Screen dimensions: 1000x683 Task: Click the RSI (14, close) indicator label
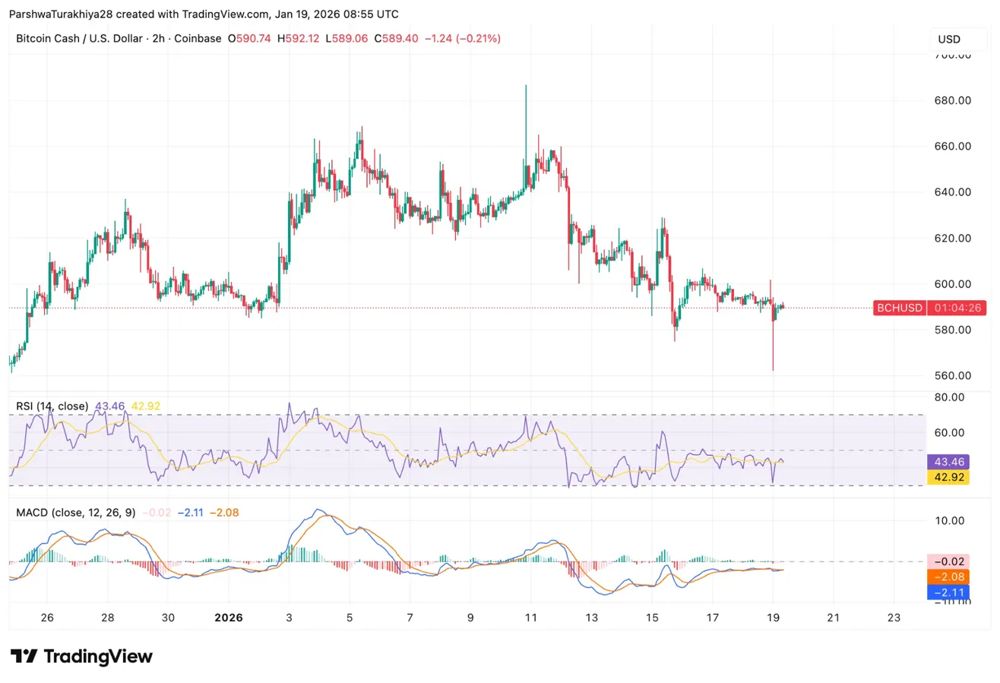(52, 406)
